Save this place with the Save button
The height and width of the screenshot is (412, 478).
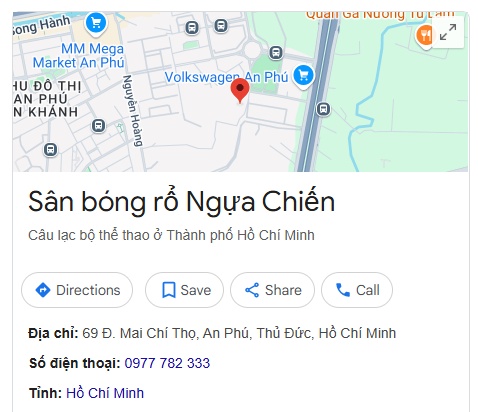184,290
